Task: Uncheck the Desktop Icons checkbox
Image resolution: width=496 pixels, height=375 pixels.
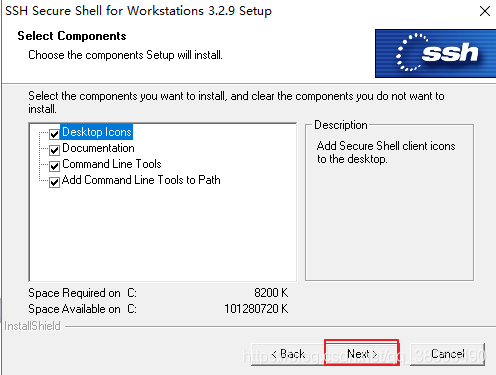Action: 54,134
